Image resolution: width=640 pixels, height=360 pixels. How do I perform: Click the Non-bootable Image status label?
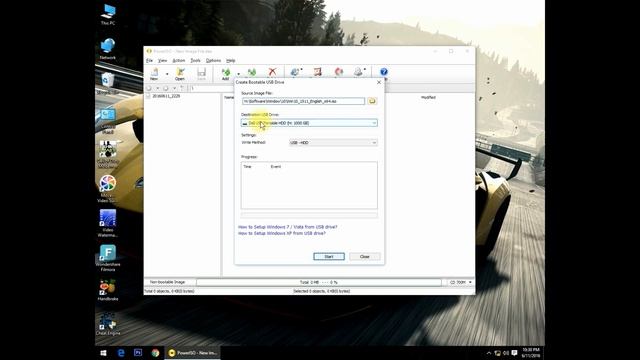tap(167, 282)
